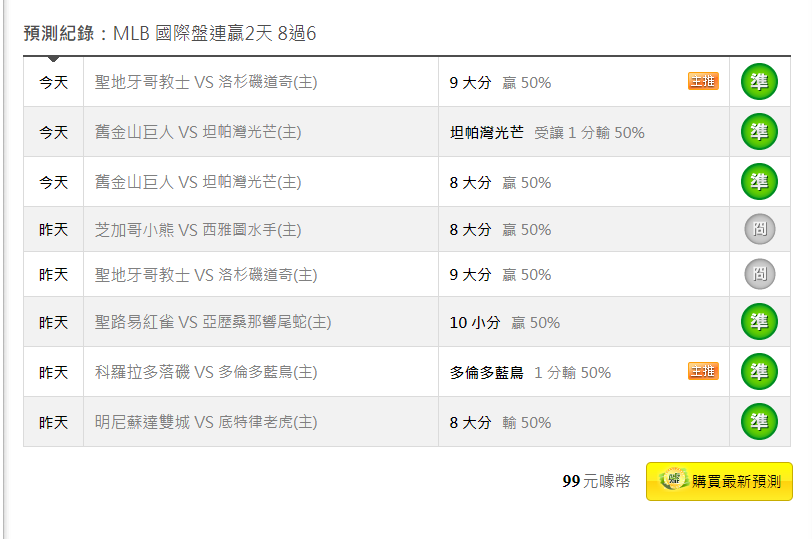The image size is (812, 539).
Task: Open 芝加哥小熊 VS 西雅圖水手 matchup
Action: [x=198, y=229]
